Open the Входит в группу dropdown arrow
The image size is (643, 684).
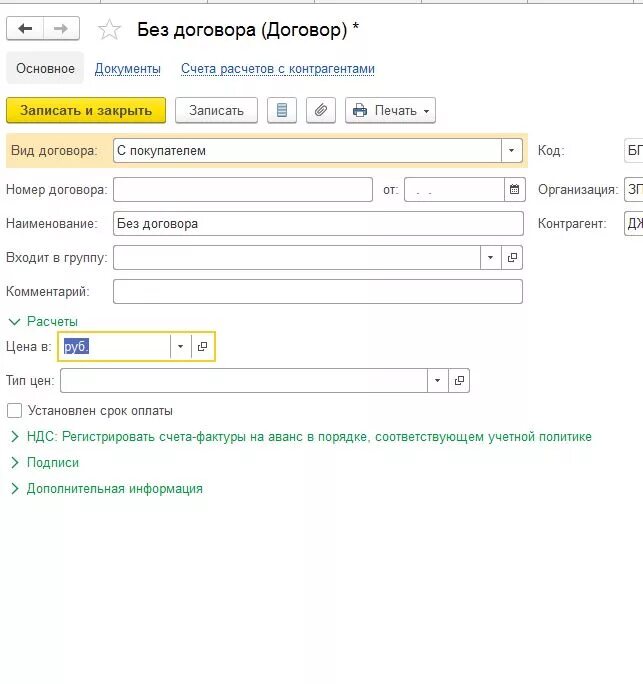pos(491,257)
